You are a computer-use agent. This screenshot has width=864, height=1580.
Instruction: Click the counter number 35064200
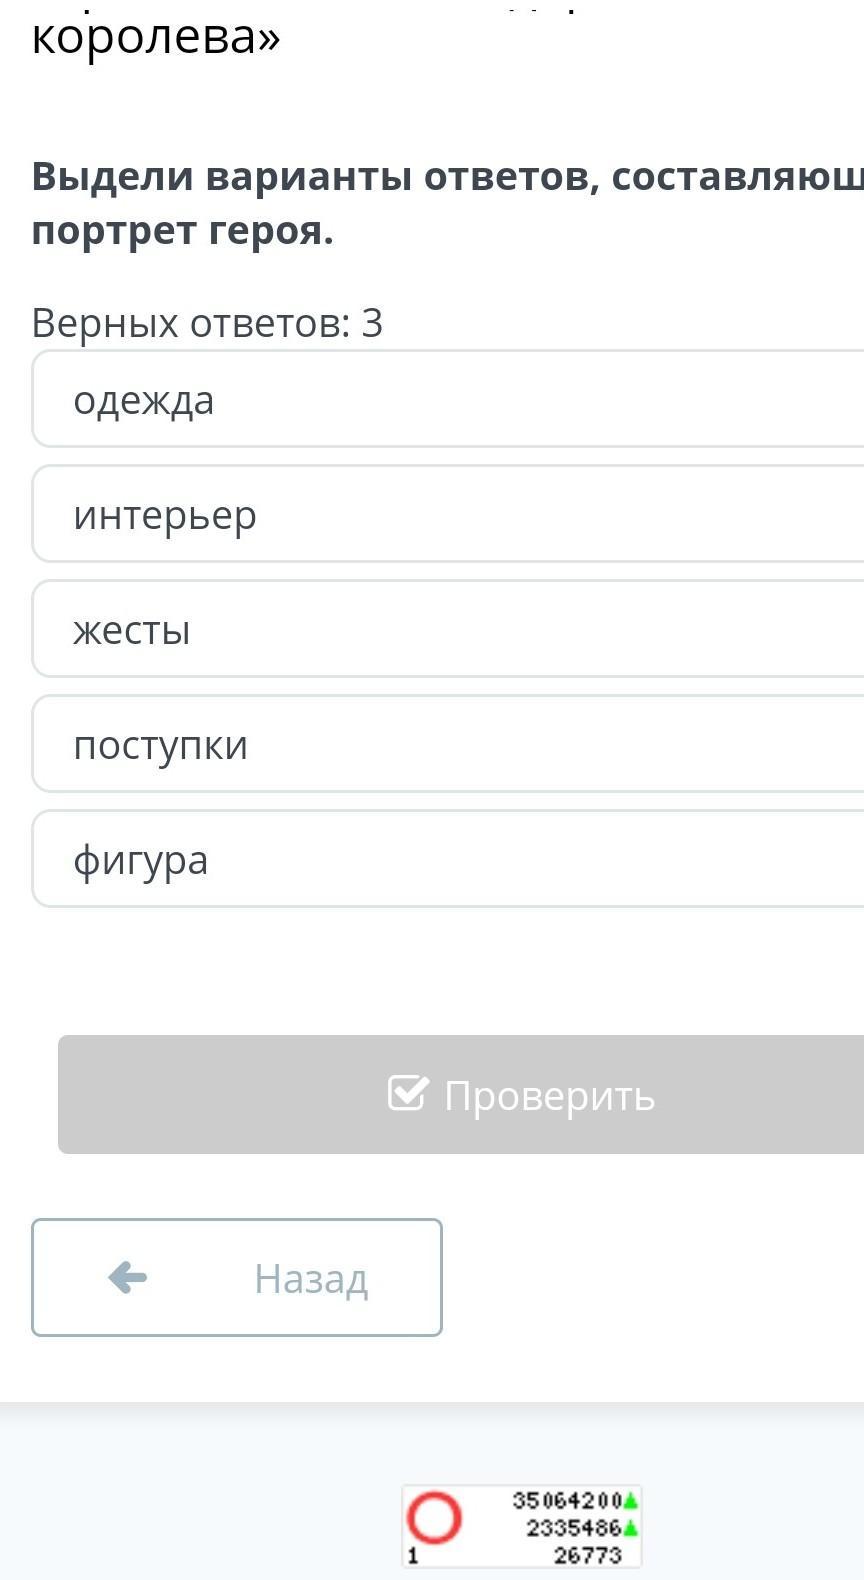pos(567,1501)
